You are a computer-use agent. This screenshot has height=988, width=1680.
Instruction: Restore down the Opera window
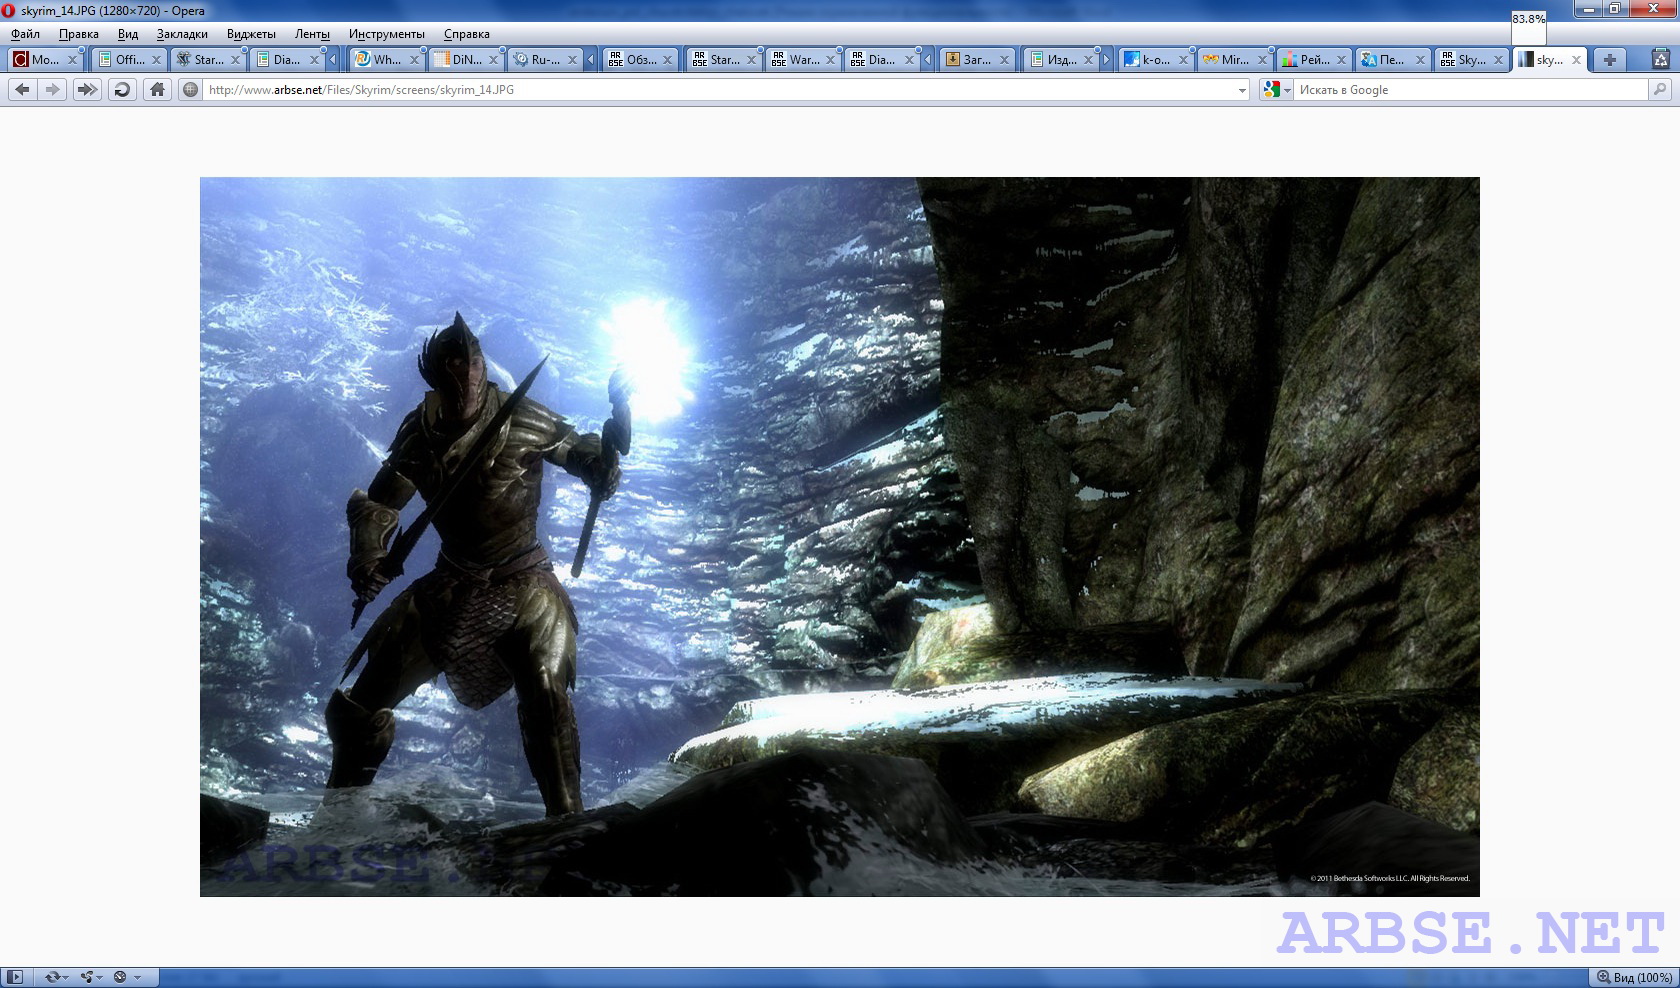1615,8
